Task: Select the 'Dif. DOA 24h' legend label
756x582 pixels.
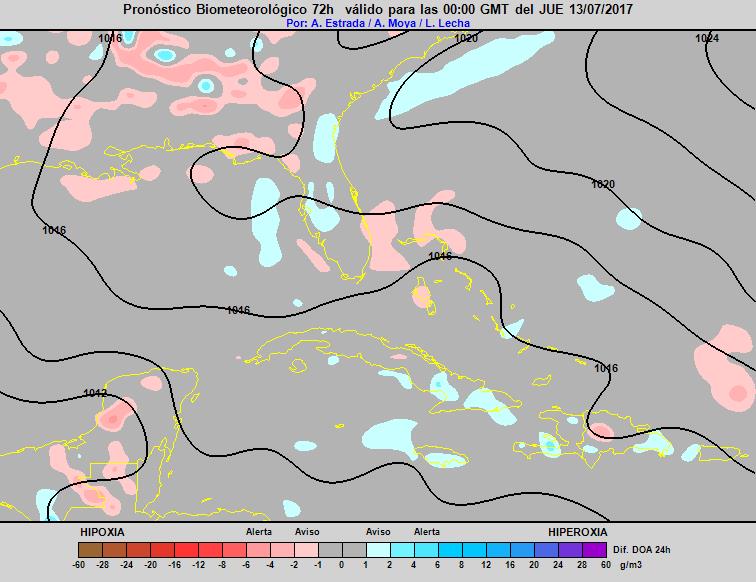Action: tap(642, 550)
